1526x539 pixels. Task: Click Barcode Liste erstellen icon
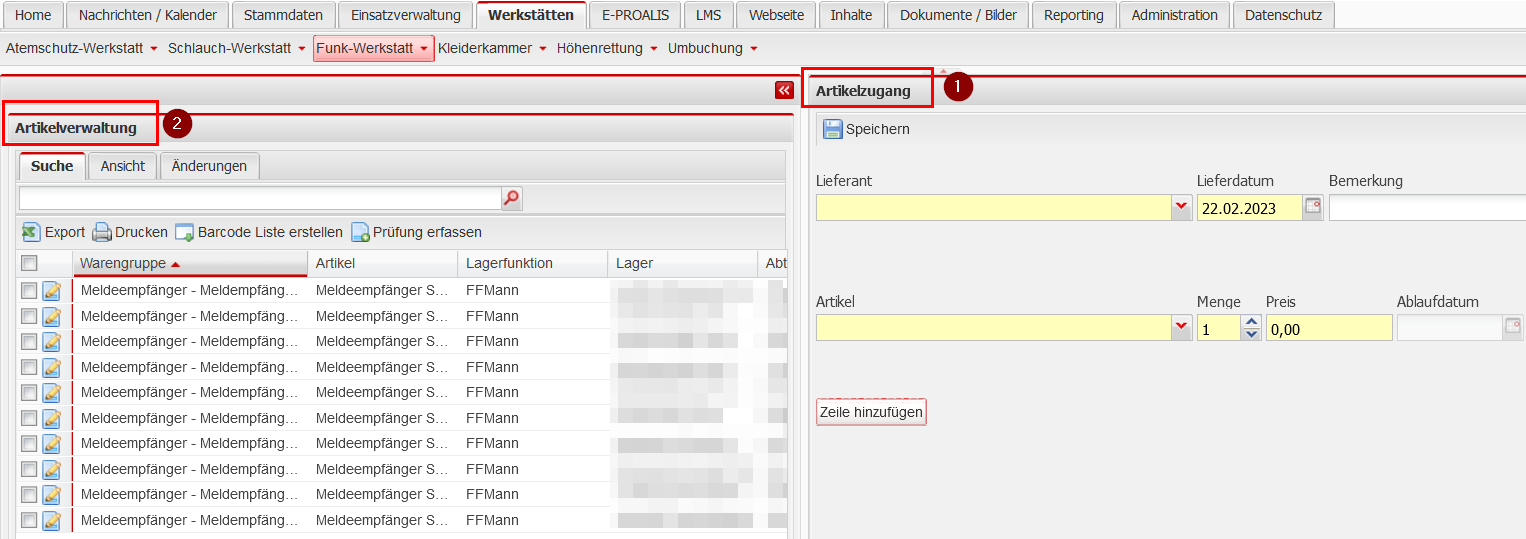(184, 232)
